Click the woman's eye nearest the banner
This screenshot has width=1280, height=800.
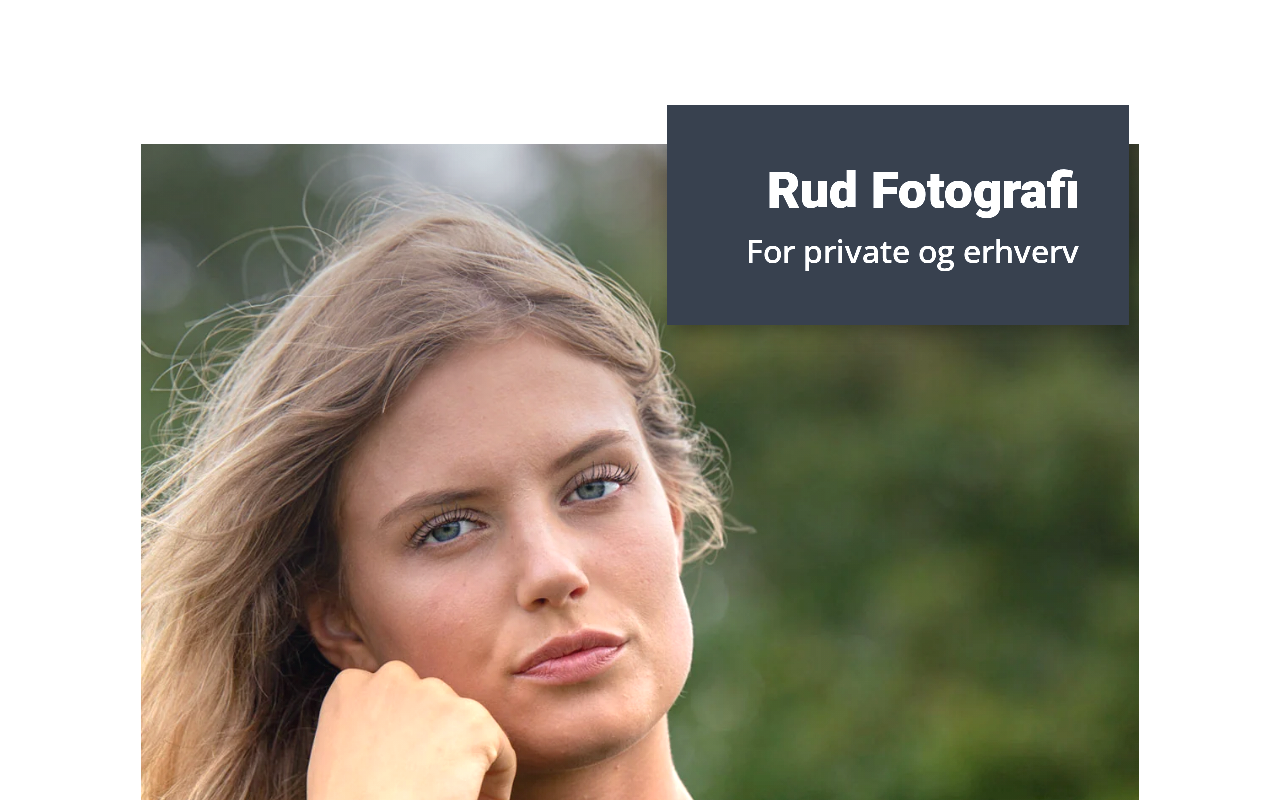pos(597,487)
